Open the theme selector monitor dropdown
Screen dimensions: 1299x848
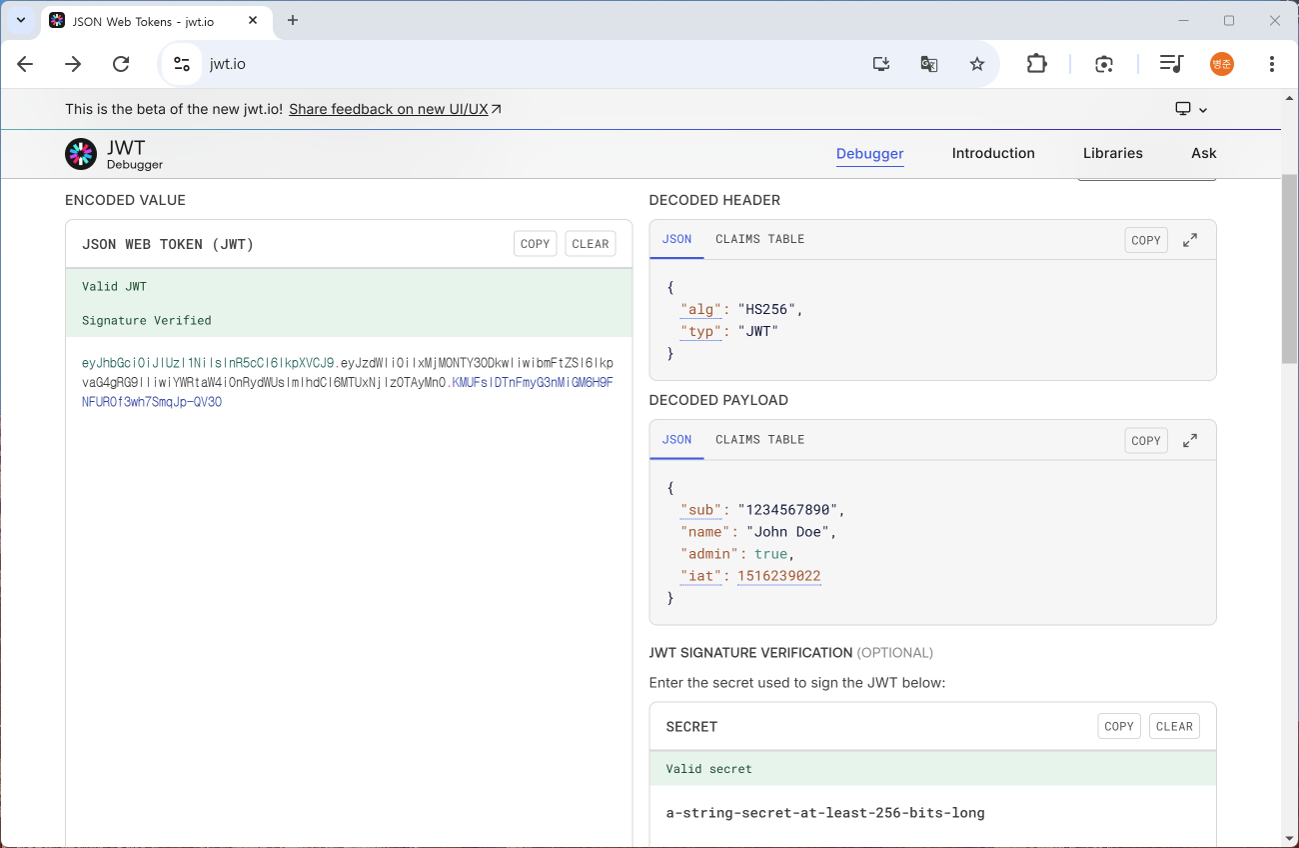1191,109
